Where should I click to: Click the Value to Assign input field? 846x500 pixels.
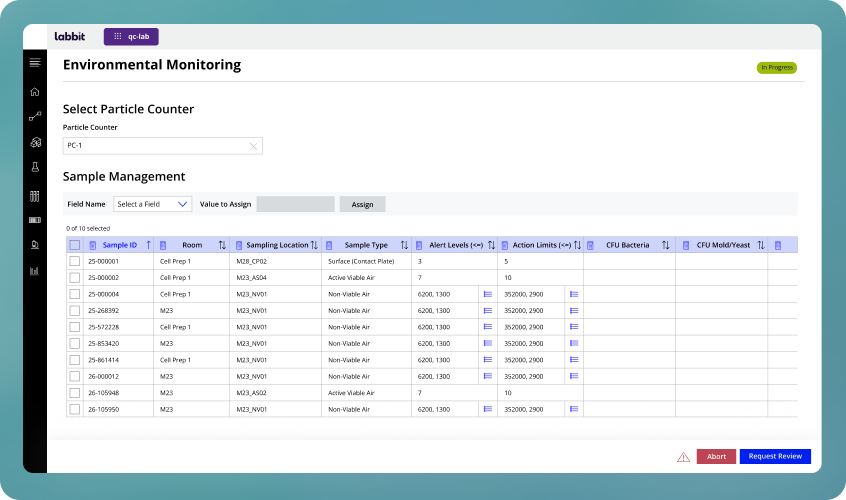296,204
